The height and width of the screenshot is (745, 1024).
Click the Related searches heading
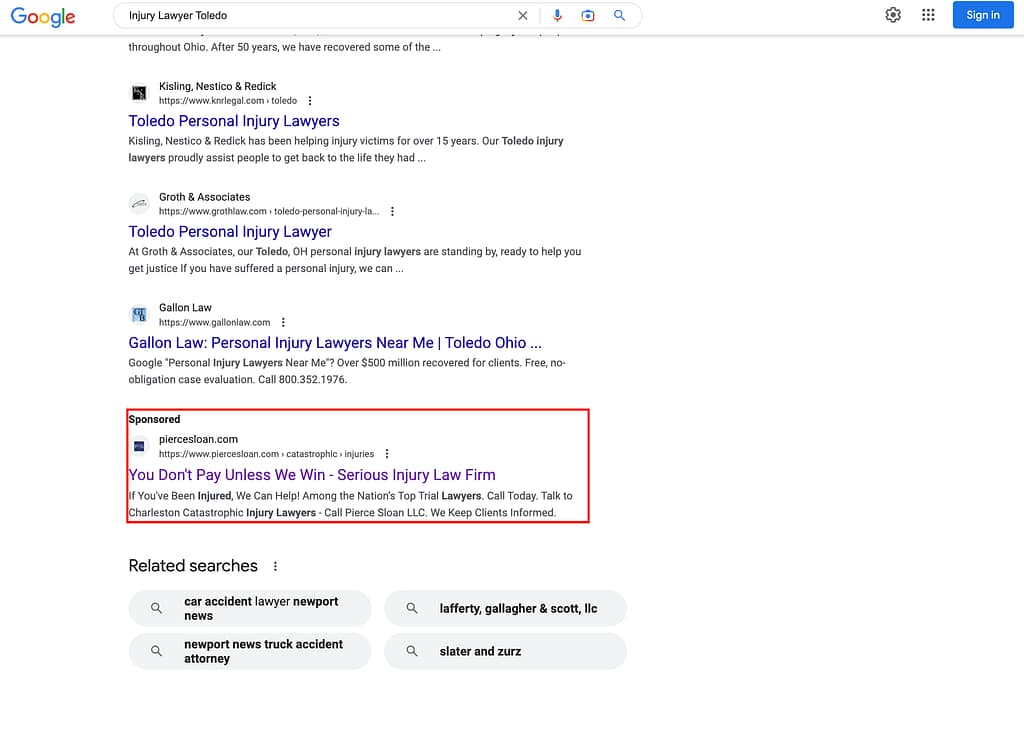(193, 566)
